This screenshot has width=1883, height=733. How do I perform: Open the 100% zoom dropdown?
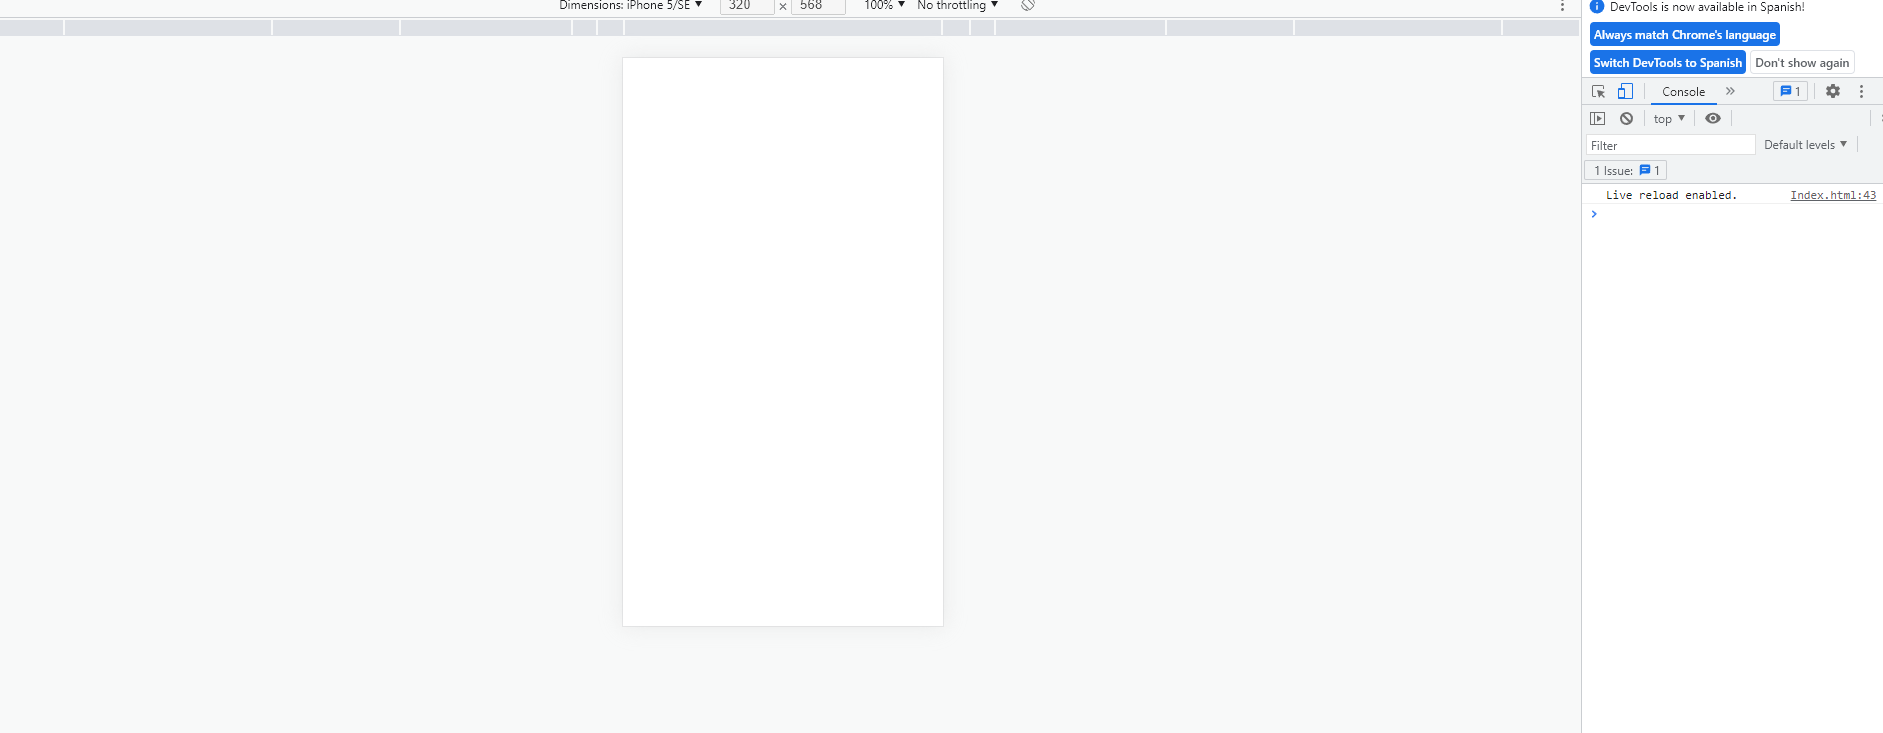tap(884, 5)
